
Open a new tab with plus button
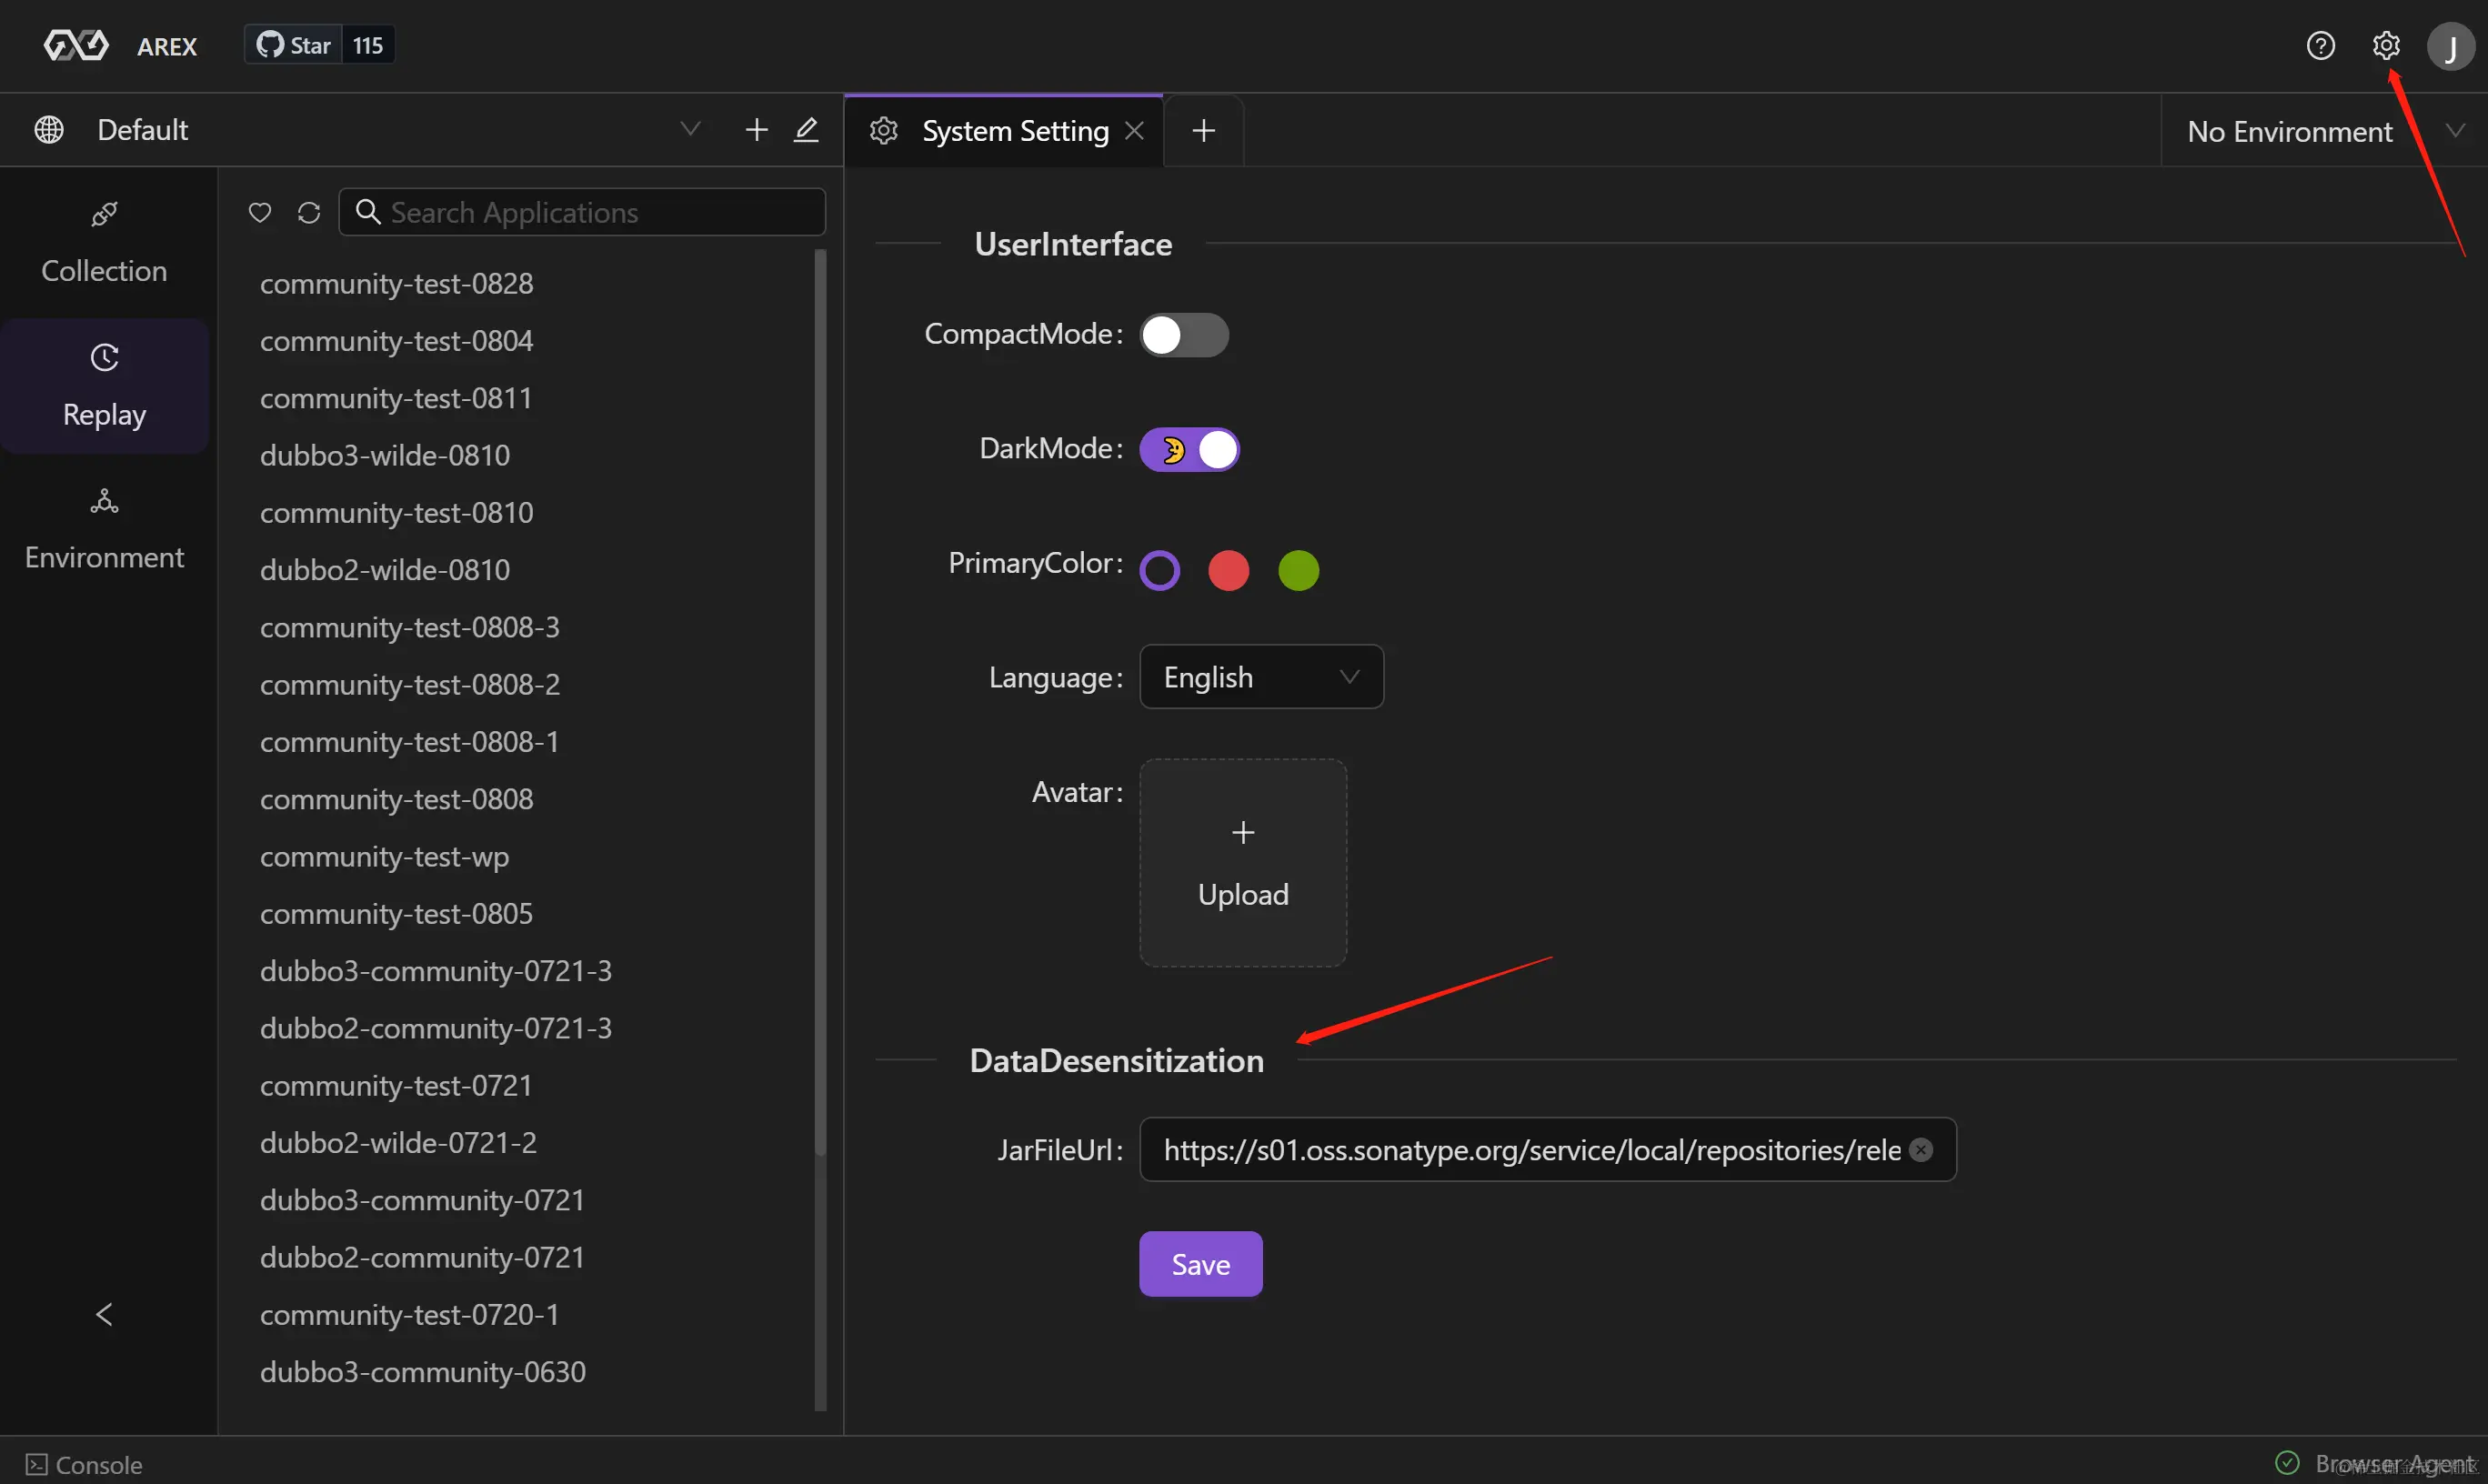[1204, 131]
